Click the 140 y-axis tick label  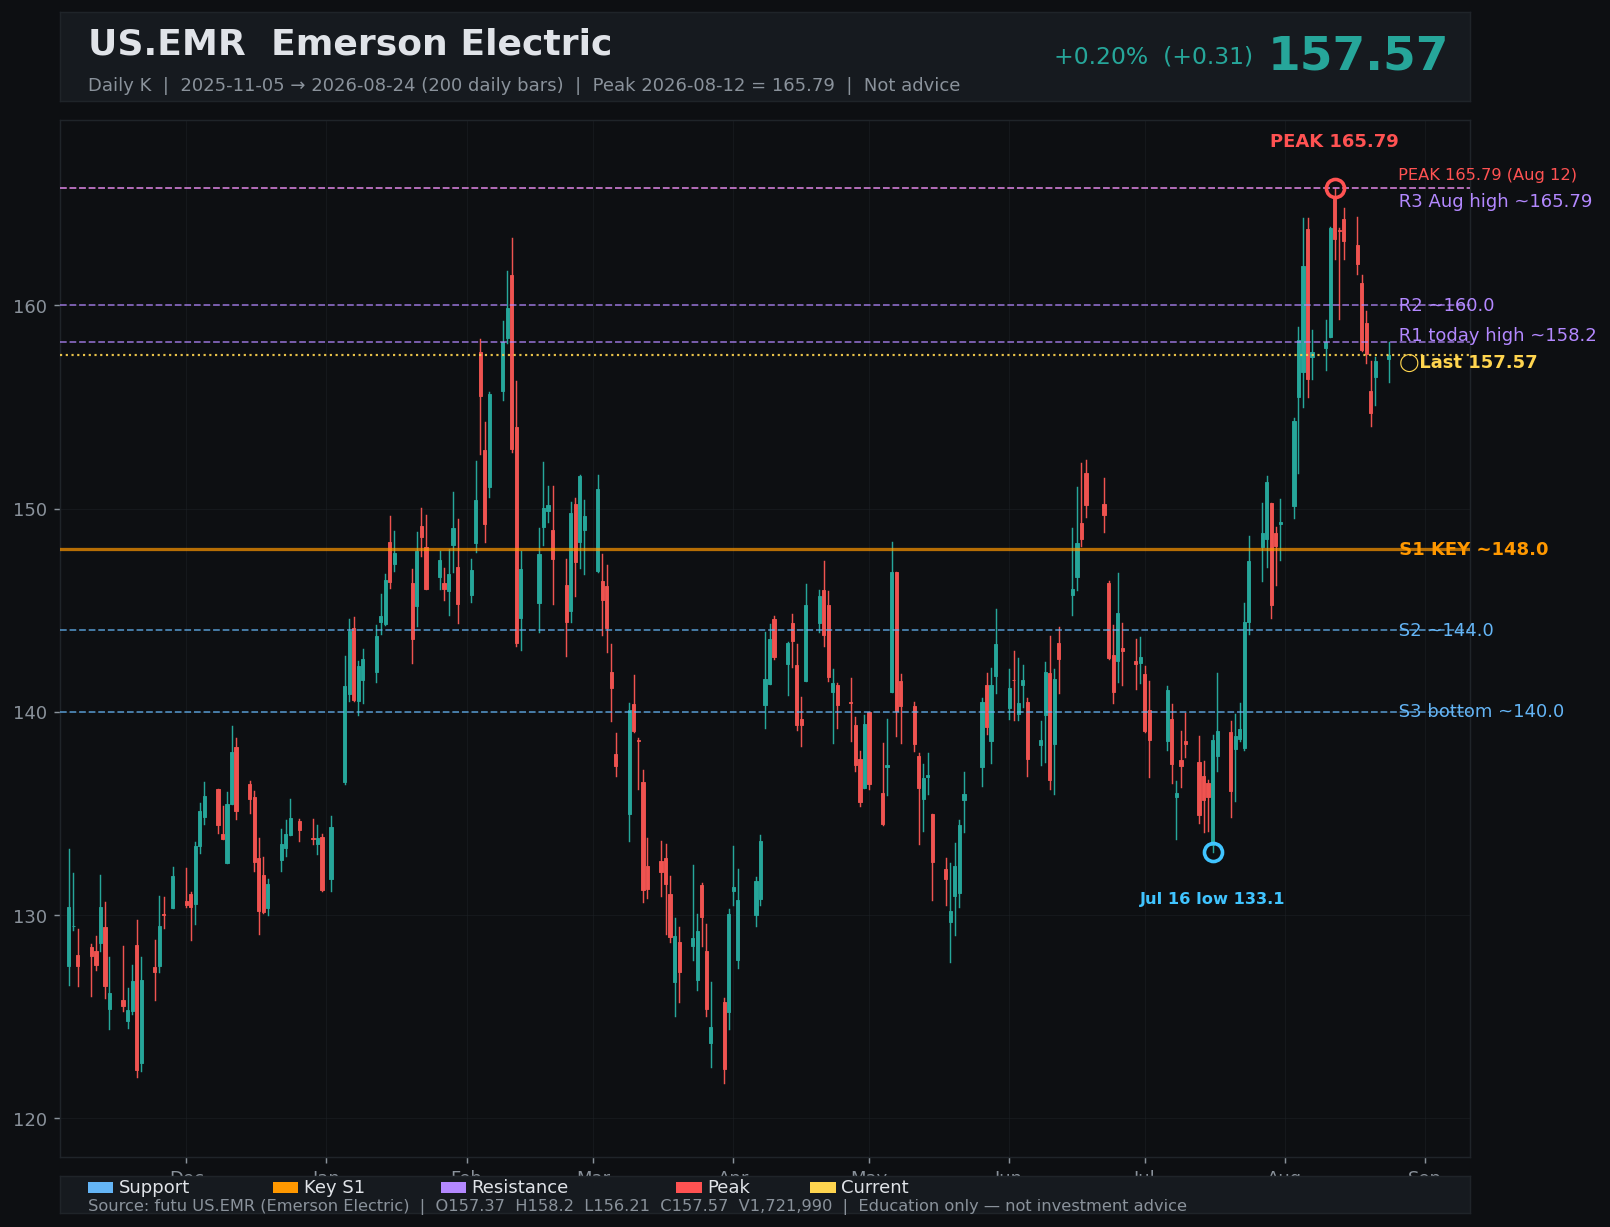[x=30, y=713]
